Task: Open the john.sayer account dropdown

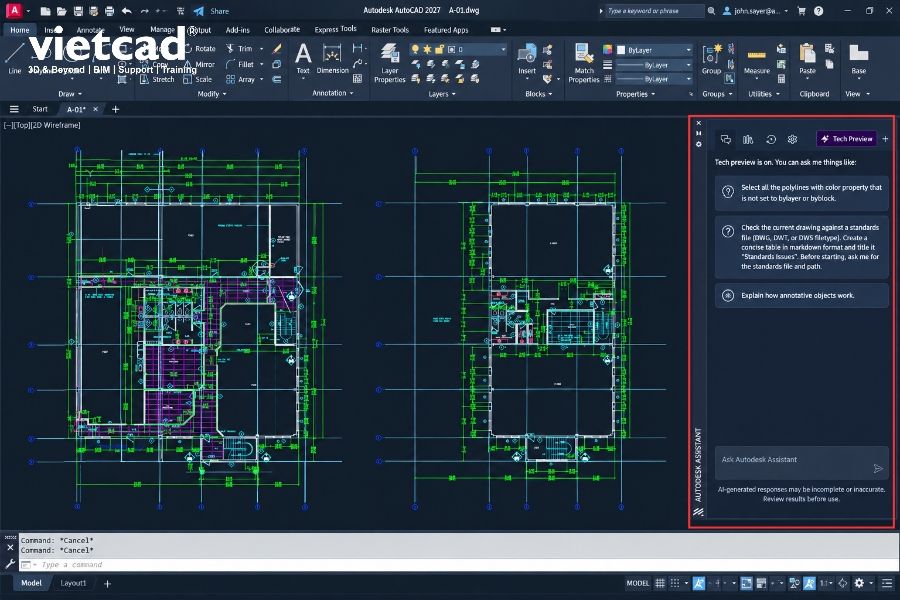Action: 756,11
